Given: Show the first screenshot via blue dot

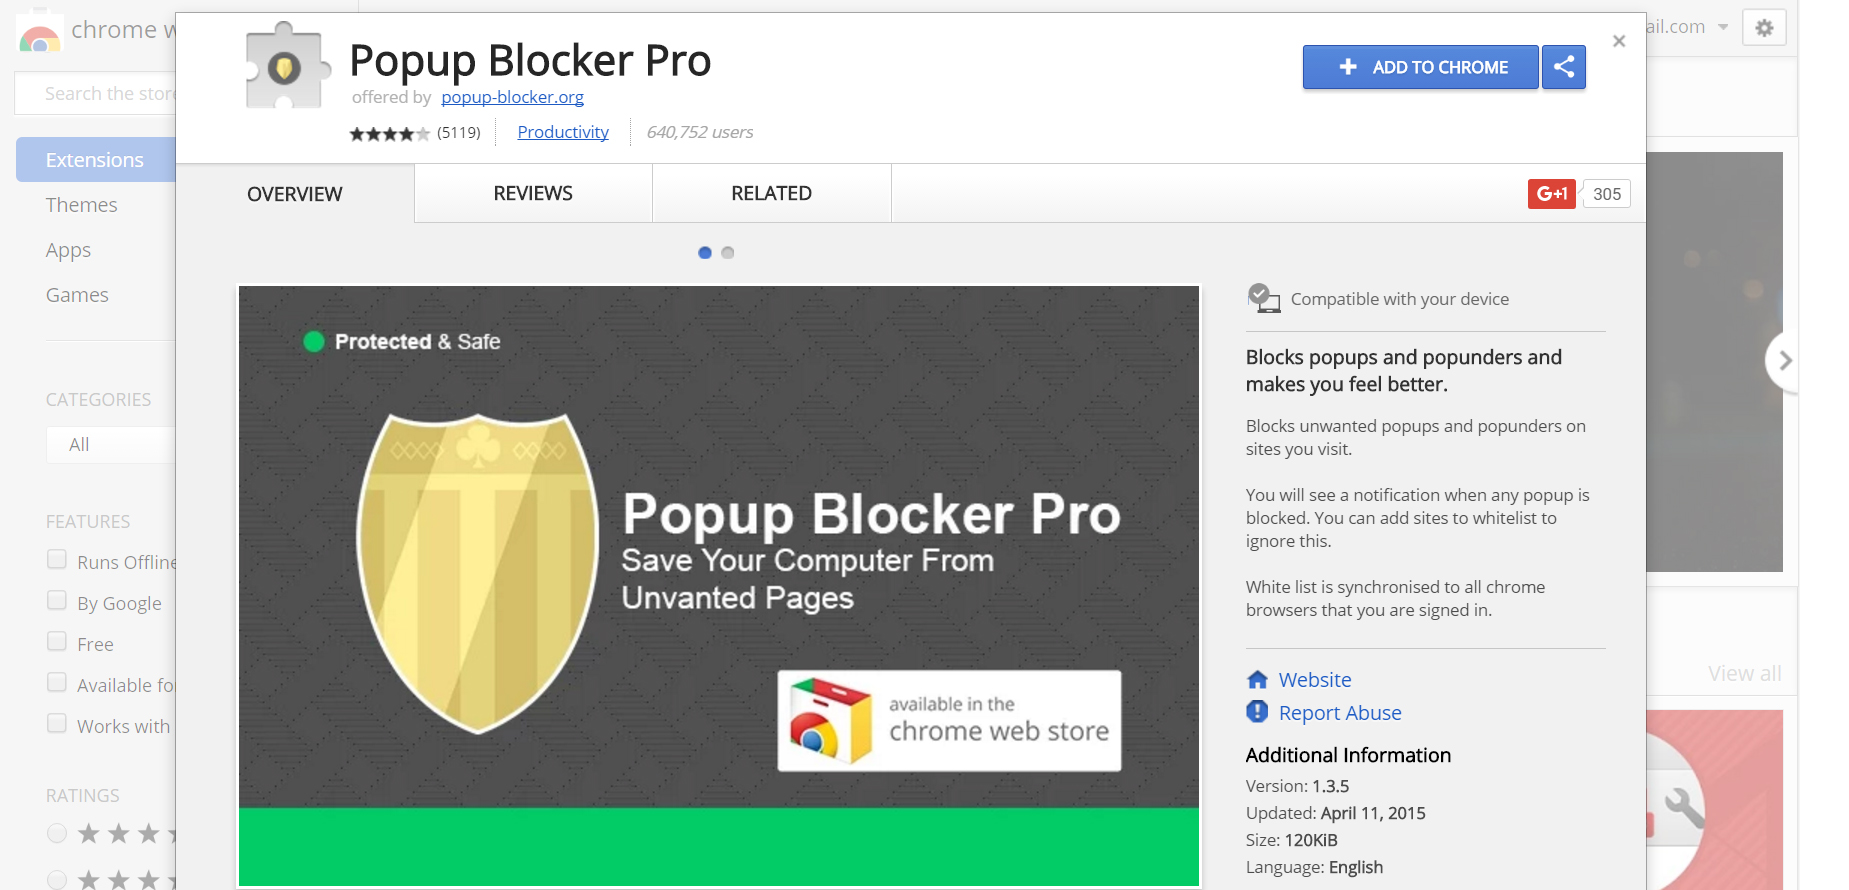Looking at the screenshot, I should tap(705, 253).
